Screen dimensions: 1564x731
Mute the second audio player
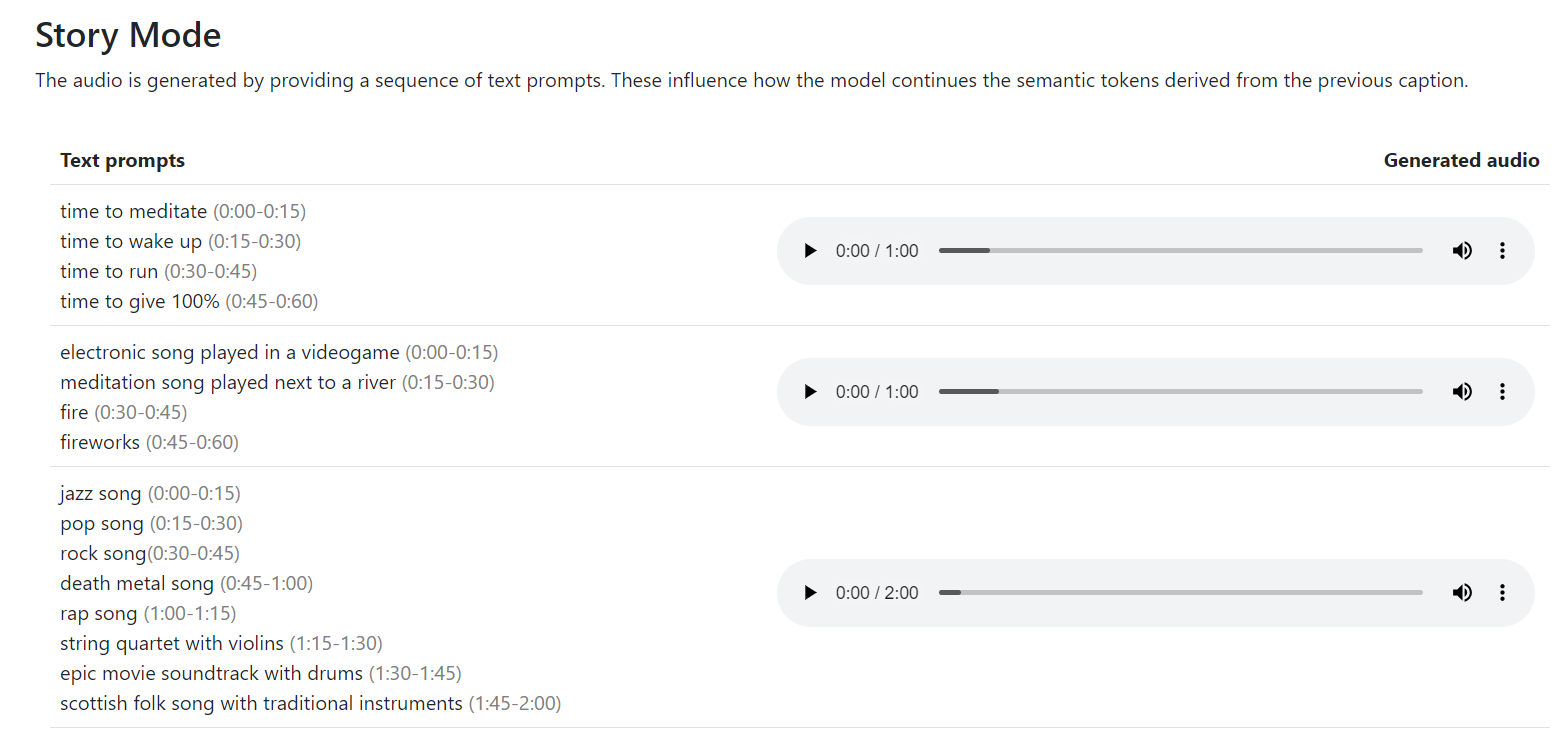[1462, 392]
